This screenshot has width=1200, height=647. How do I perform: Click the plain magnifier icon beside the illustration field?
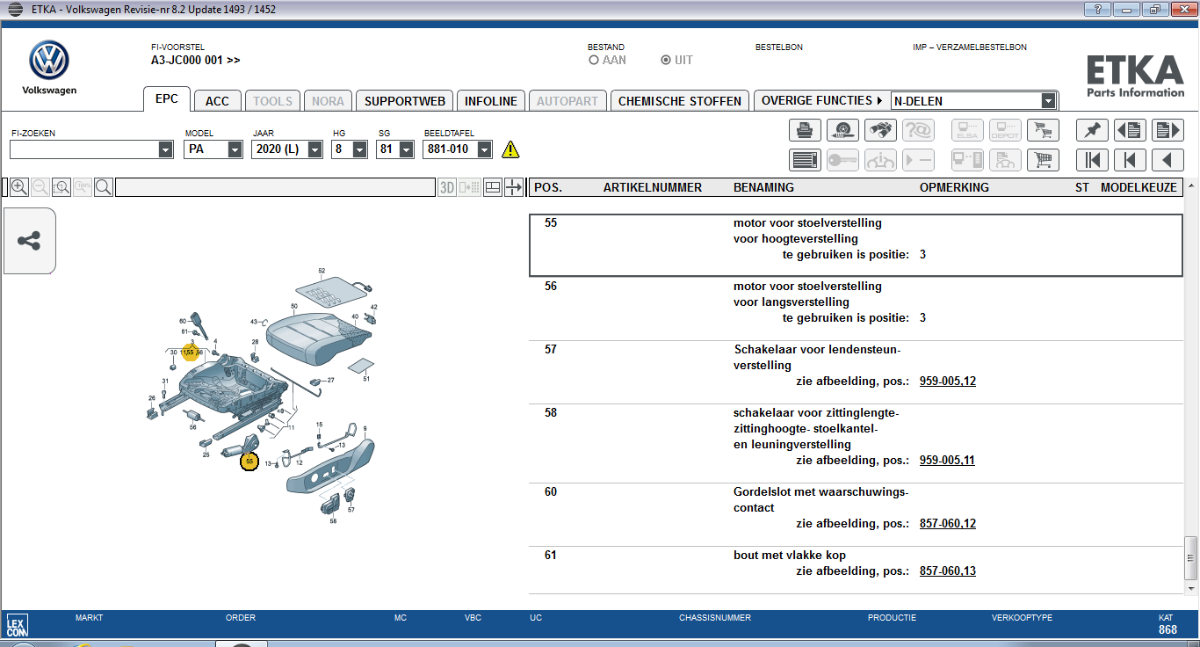(x=103, y=187)
